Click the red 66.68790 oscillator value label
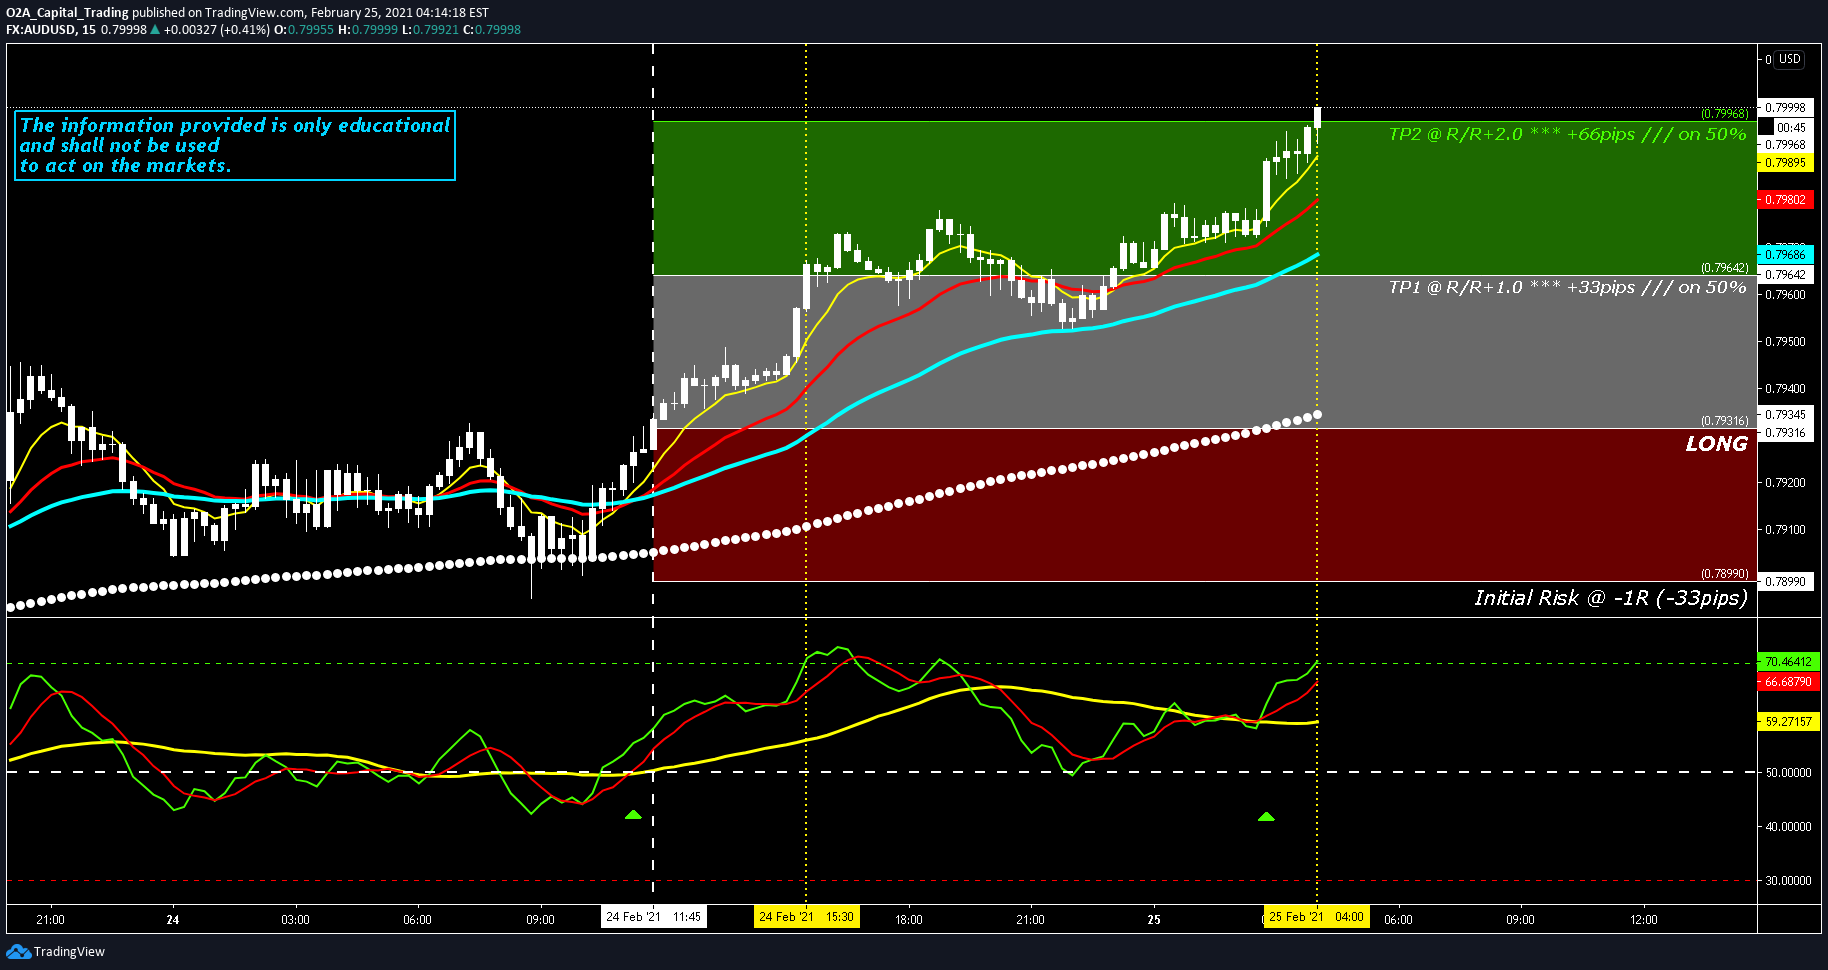Screen dimensions: 1828x970 pos(1787,682)
